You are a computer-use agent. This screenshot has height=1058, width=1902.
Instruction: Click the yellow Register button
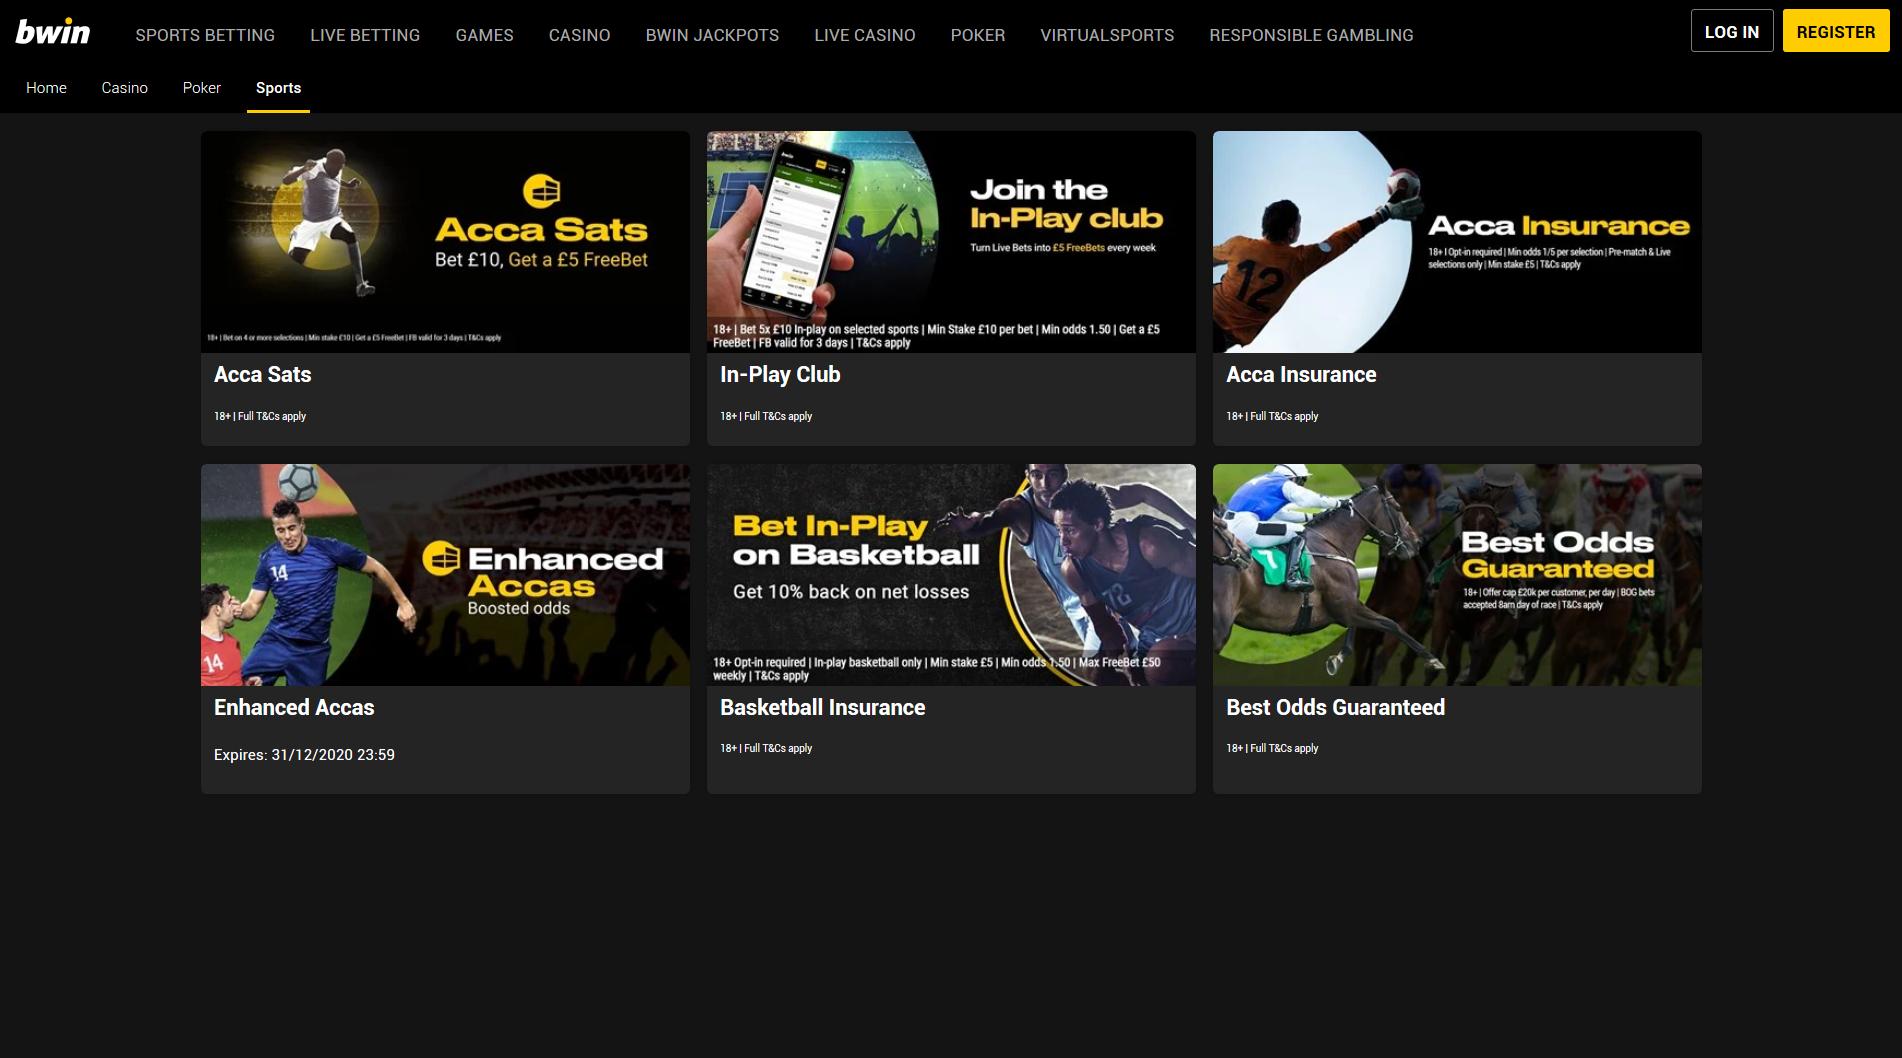[x=1836, y=31]
